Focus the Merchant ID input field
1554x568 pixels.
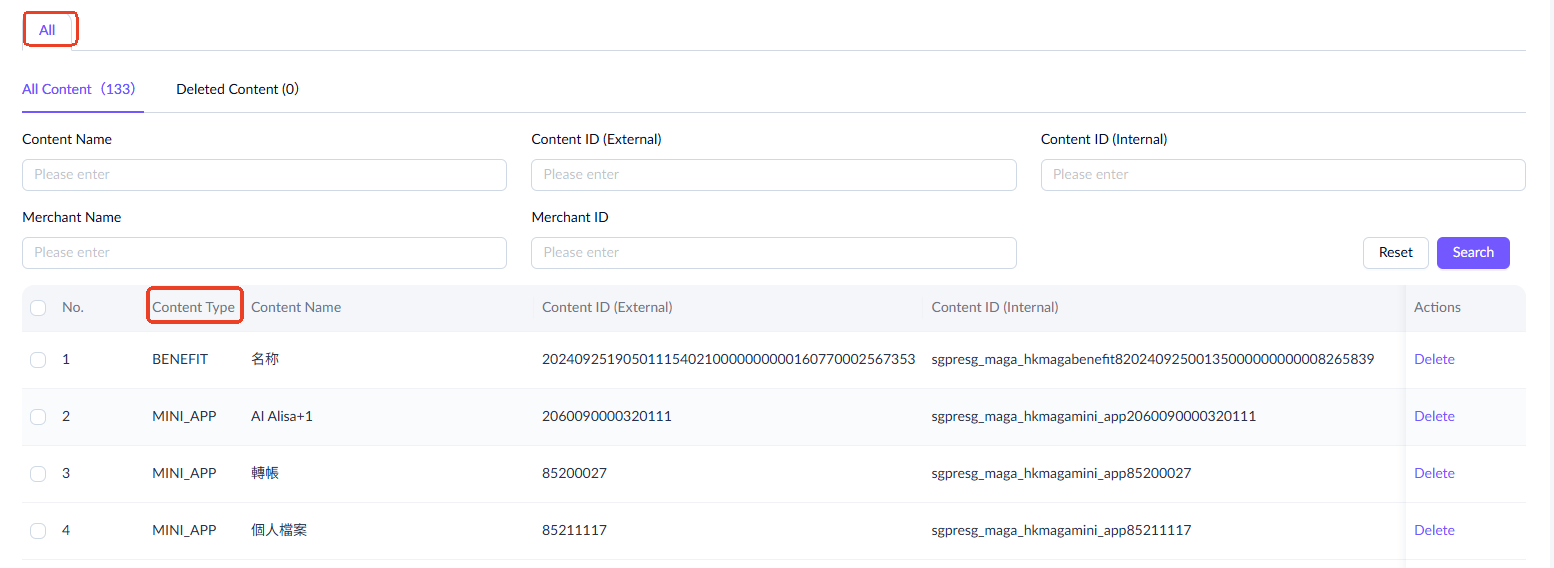click(773, 253)
